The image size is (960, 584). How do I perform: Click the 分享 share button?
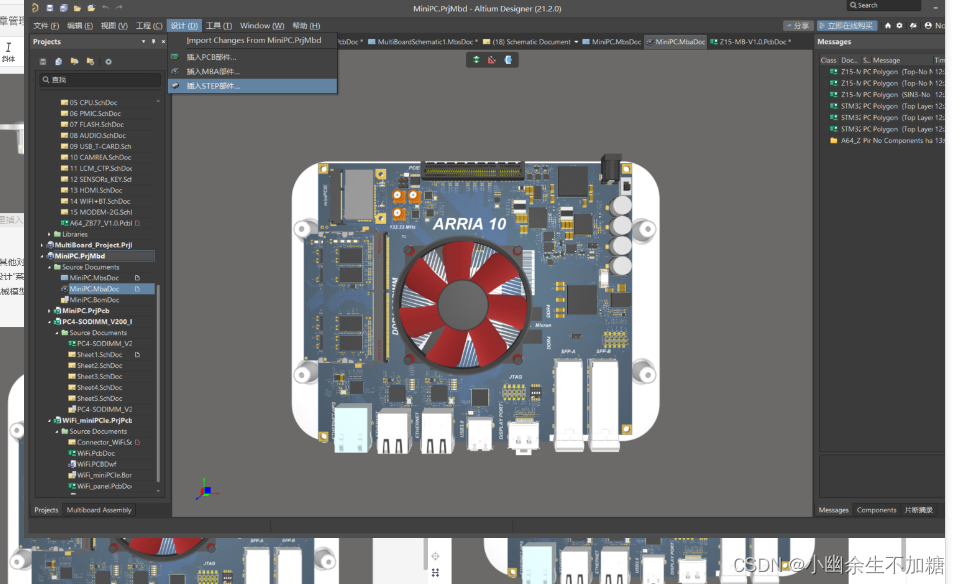(798, 26)
